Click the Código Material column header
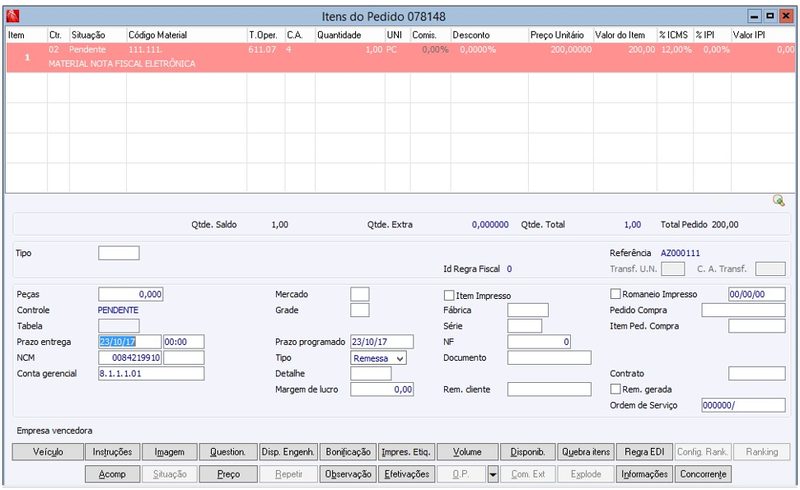This screenshot has width=800, height=490. coord(186,35)
